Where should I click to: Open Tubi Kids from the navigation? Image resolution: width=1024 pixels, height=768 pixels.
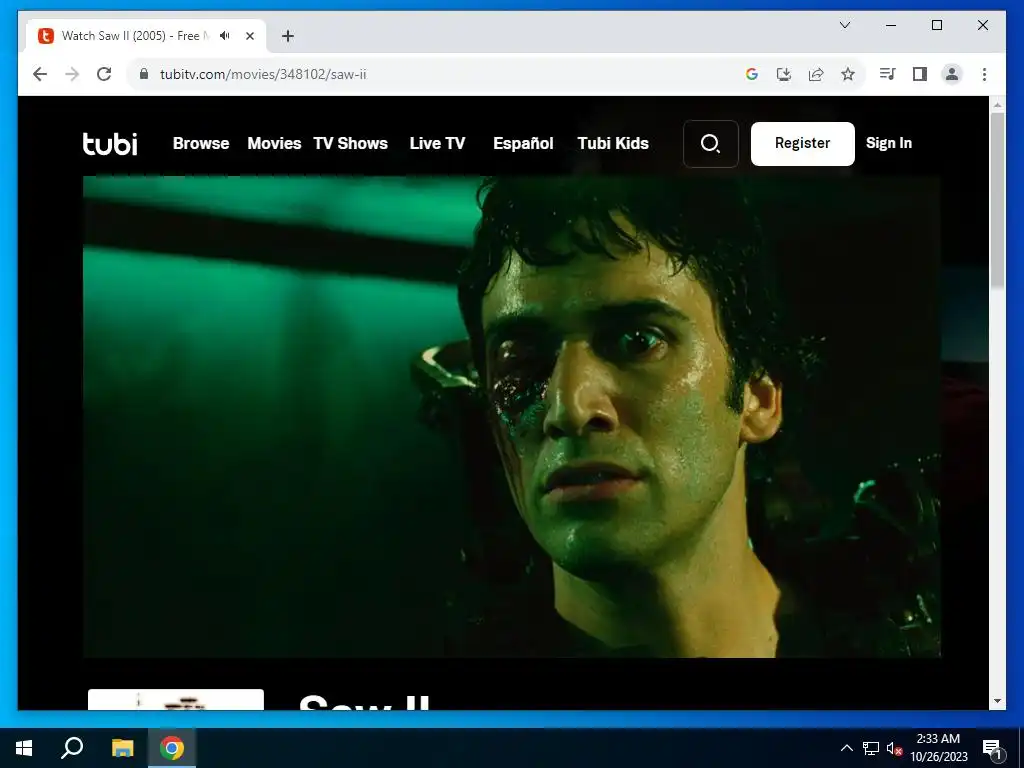[613, 144]
